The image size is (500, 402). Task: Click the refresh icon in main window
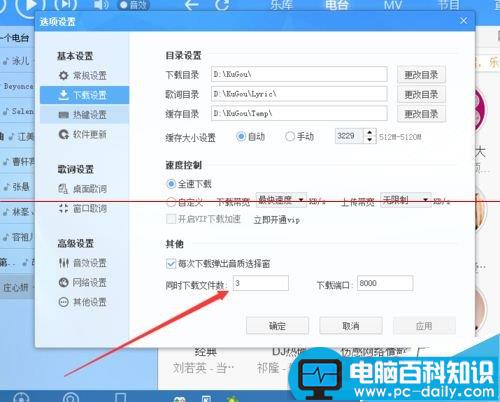click(222, 5)
